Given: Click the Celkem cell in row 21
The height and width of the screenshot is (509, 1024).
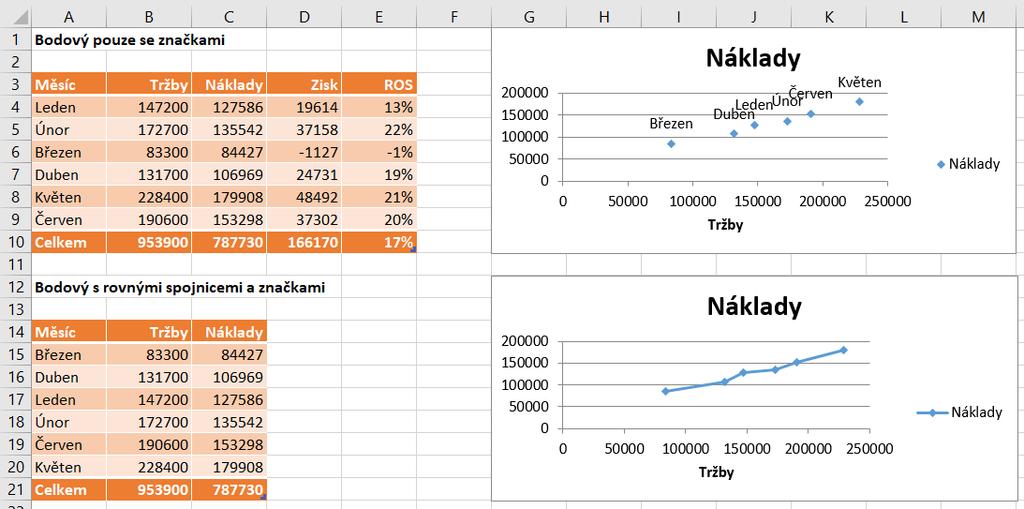Looking at the screenshot, I should click(x=69, y=490).
